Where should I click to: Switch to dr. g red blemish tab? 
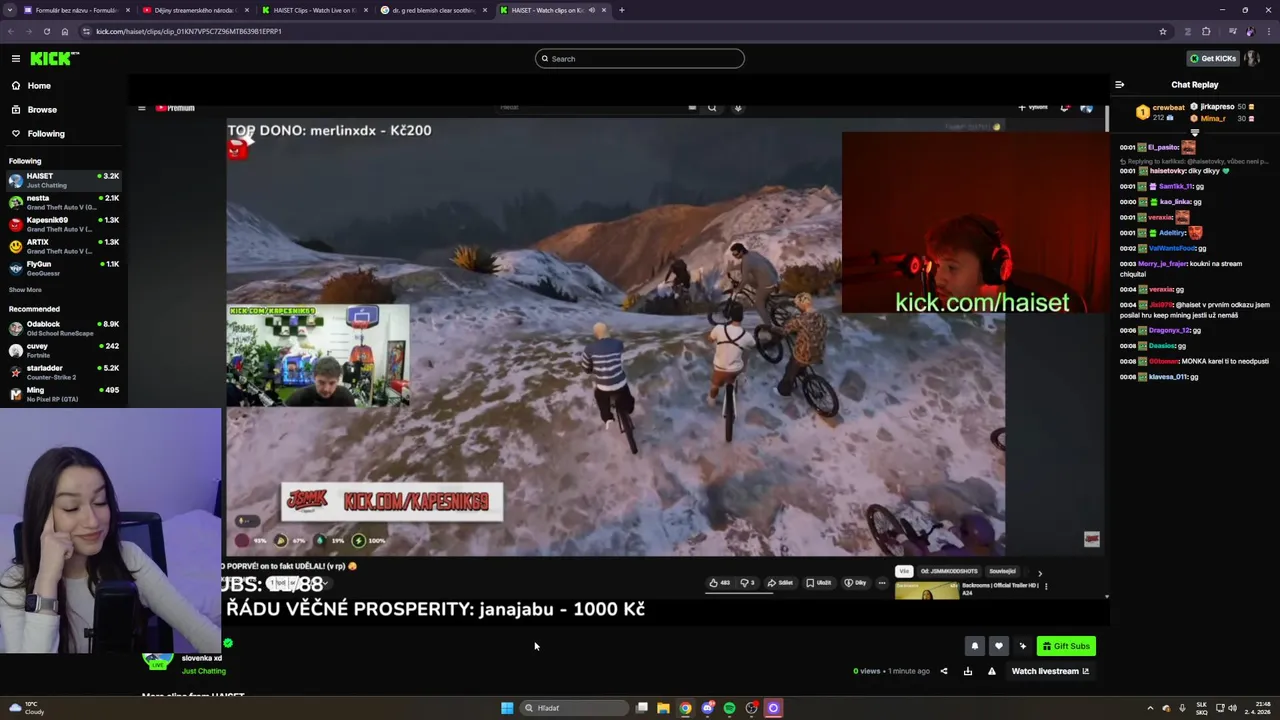coord(432,10)
